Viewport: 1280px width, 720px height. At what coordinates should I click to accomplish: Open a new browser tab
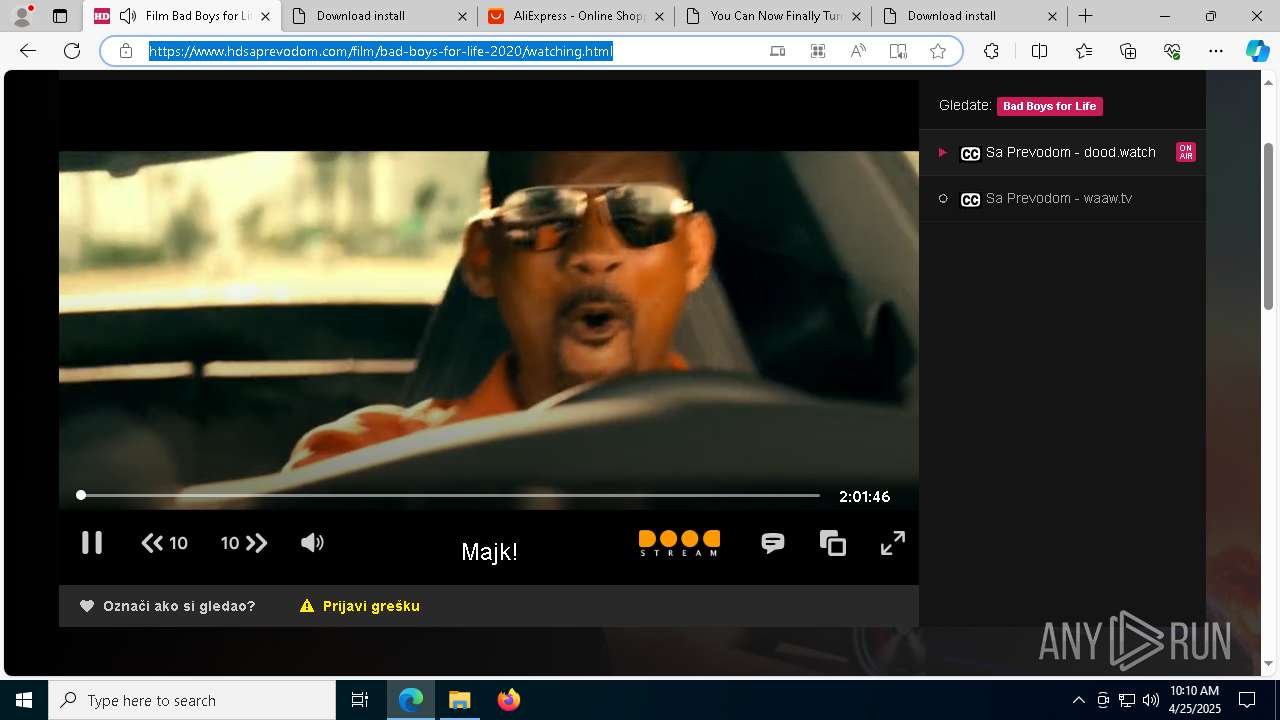[x=1085, y=16]
